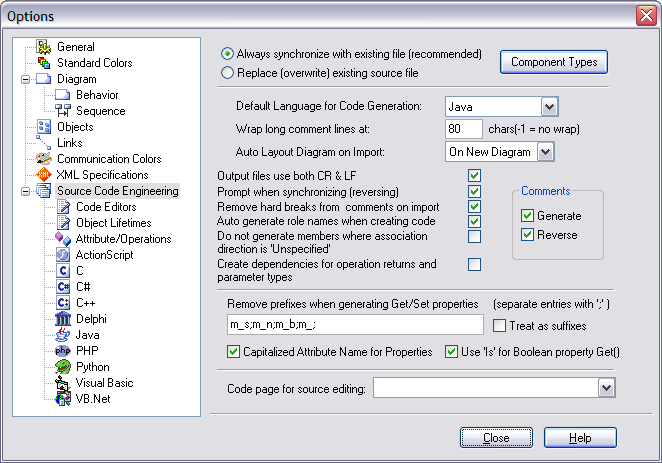Close the Options dialog window
The height and width of the screenshot is (463, 662).
[646, 16]
